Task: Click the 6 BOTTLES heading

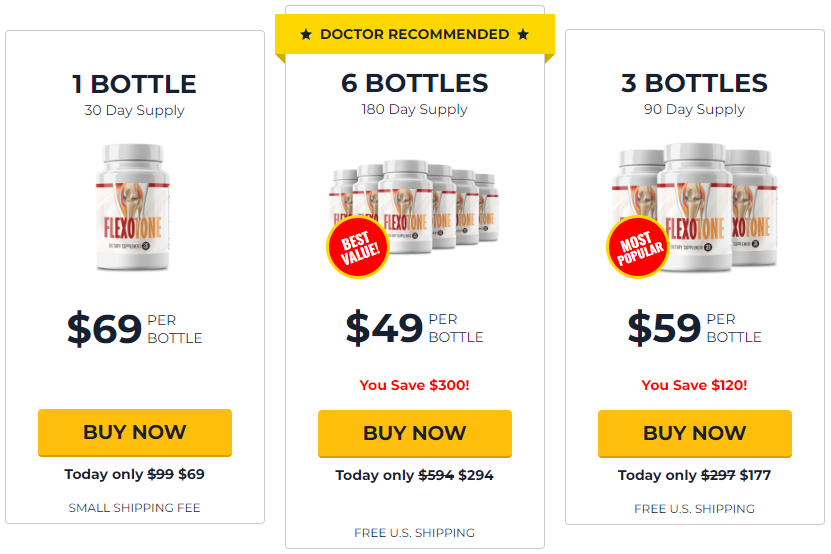Action: click(414, 83)
